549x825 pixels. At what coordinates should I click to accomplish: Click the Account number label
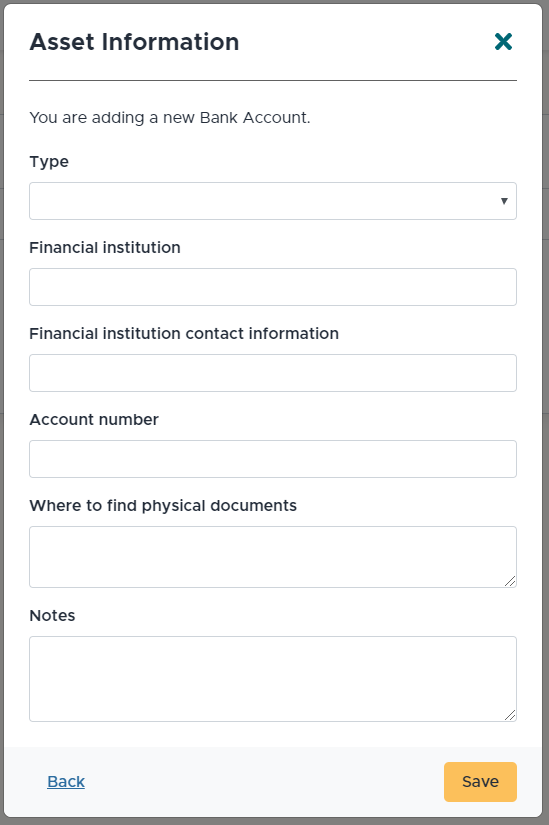click(x=94, y=419)
